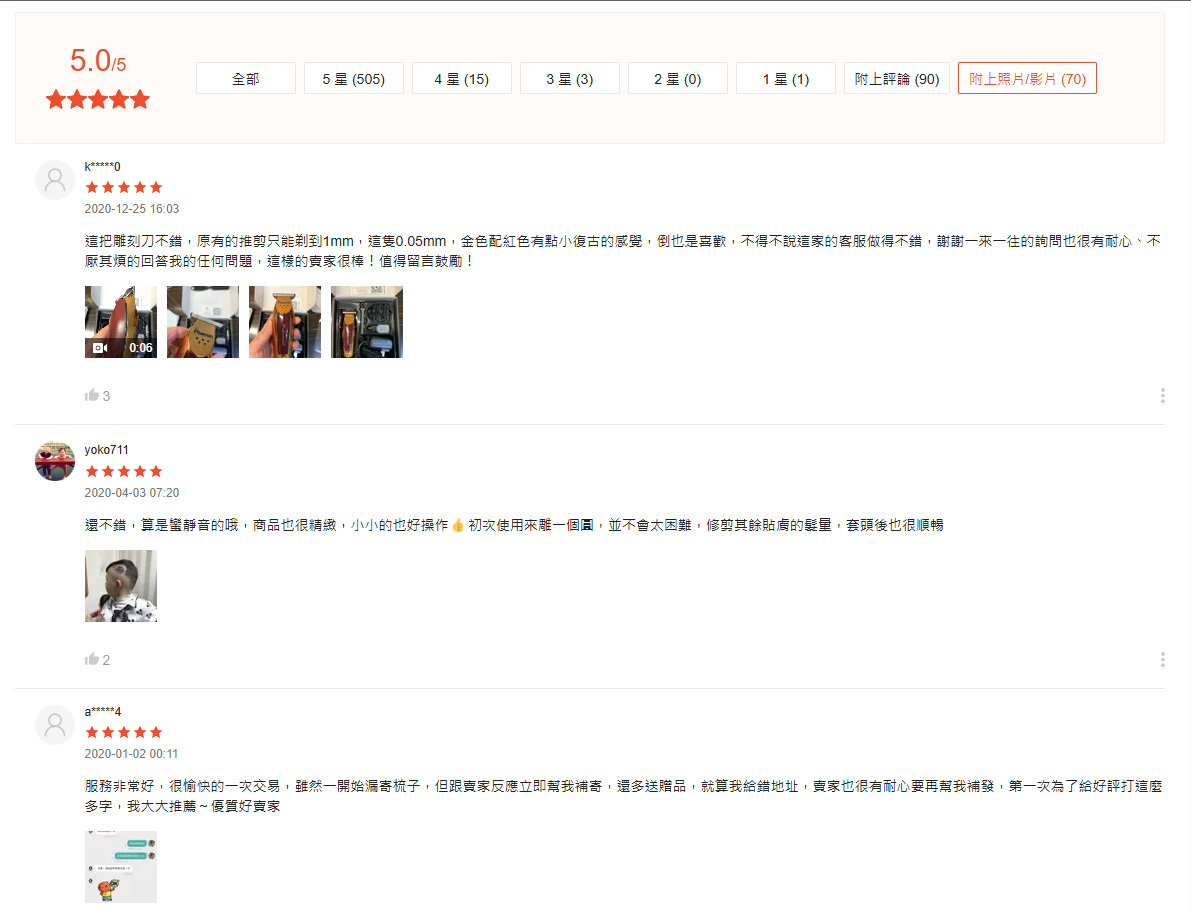The height and width of the screenshot is (912, 1191).
Task: Play the 0:06 video thumbnail in the first review
Action: coord(121,322)
